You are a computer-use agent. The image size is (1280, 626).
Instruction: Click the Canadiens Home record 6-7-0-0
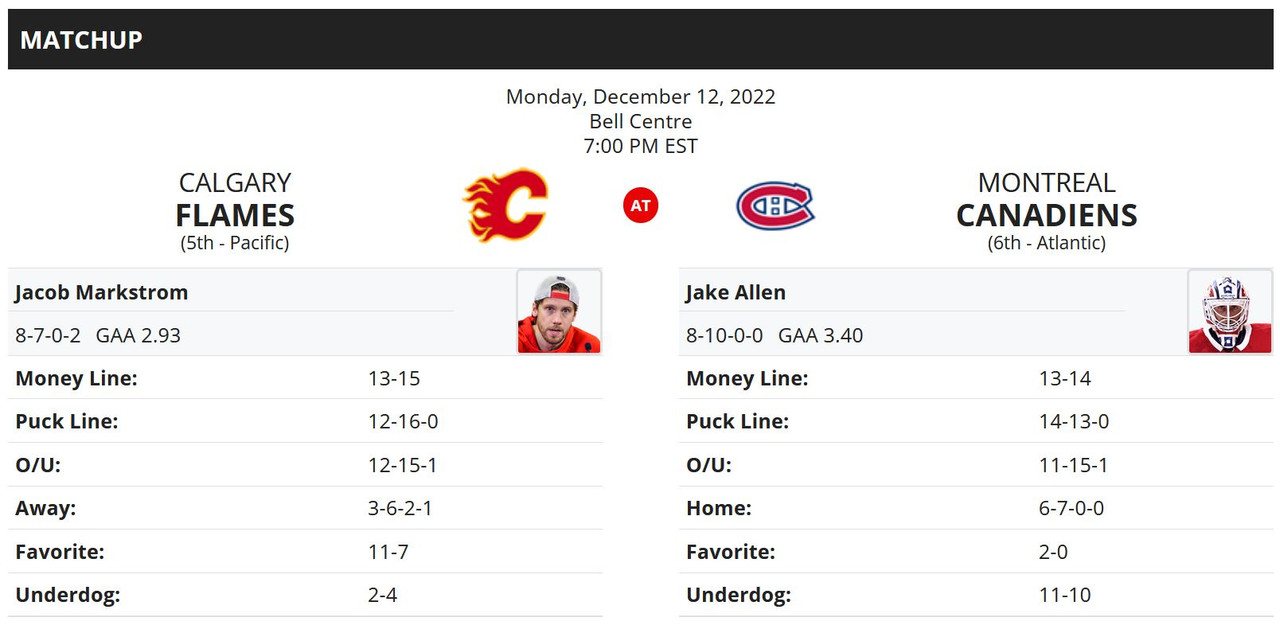tap(1072, 508)
